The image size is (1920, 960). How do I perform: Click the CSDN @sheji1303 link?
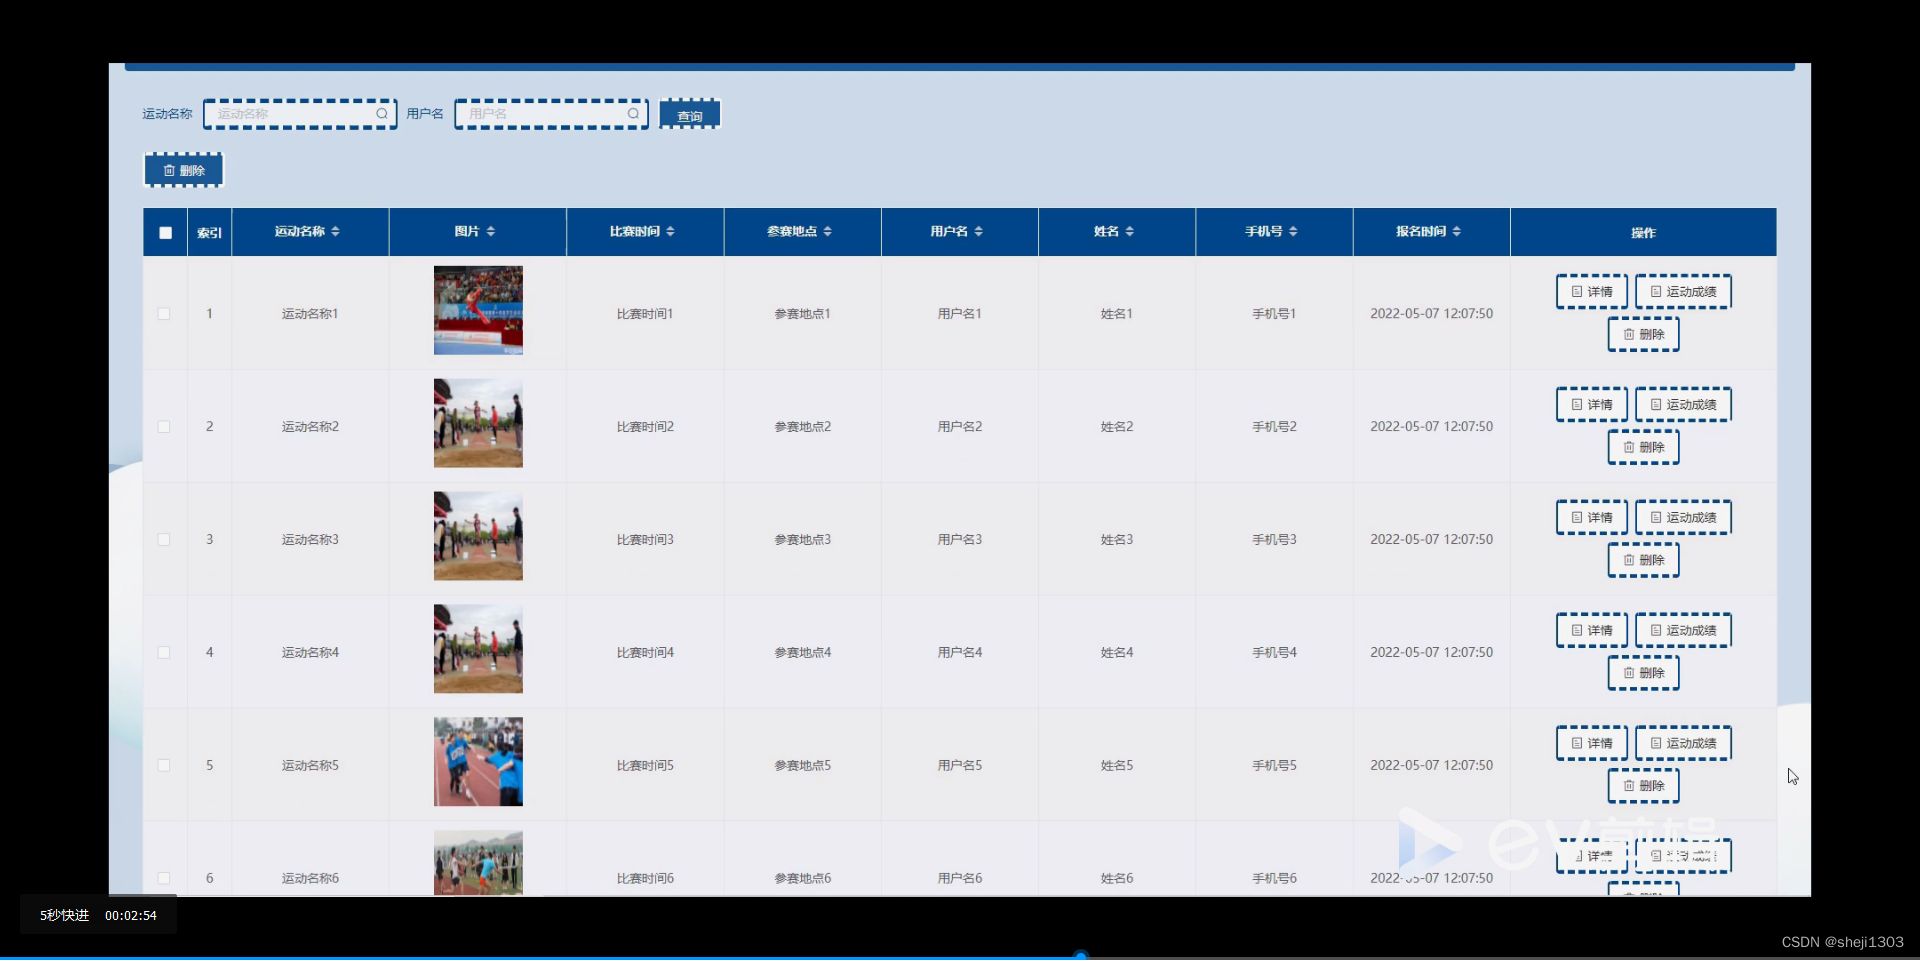click(1843, 941)
